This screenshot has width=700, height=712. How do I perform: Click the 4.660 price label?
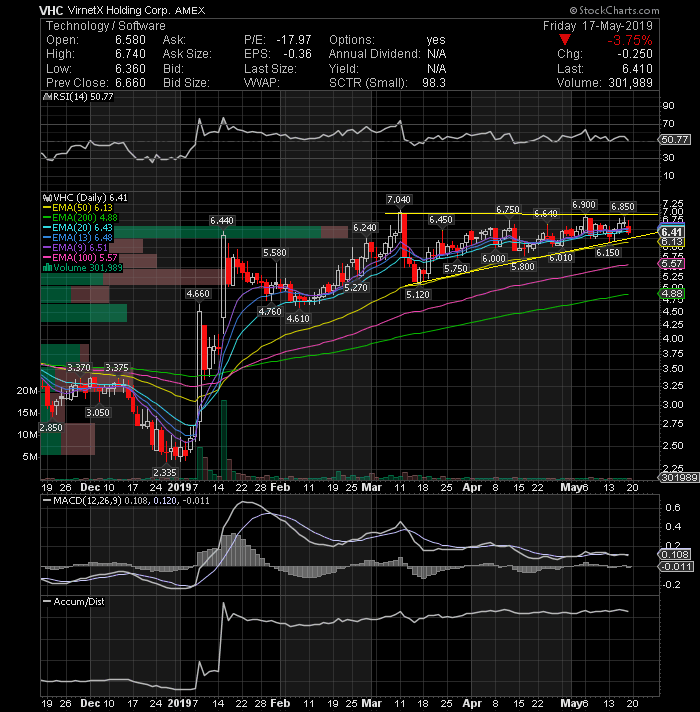coord(198,293)
